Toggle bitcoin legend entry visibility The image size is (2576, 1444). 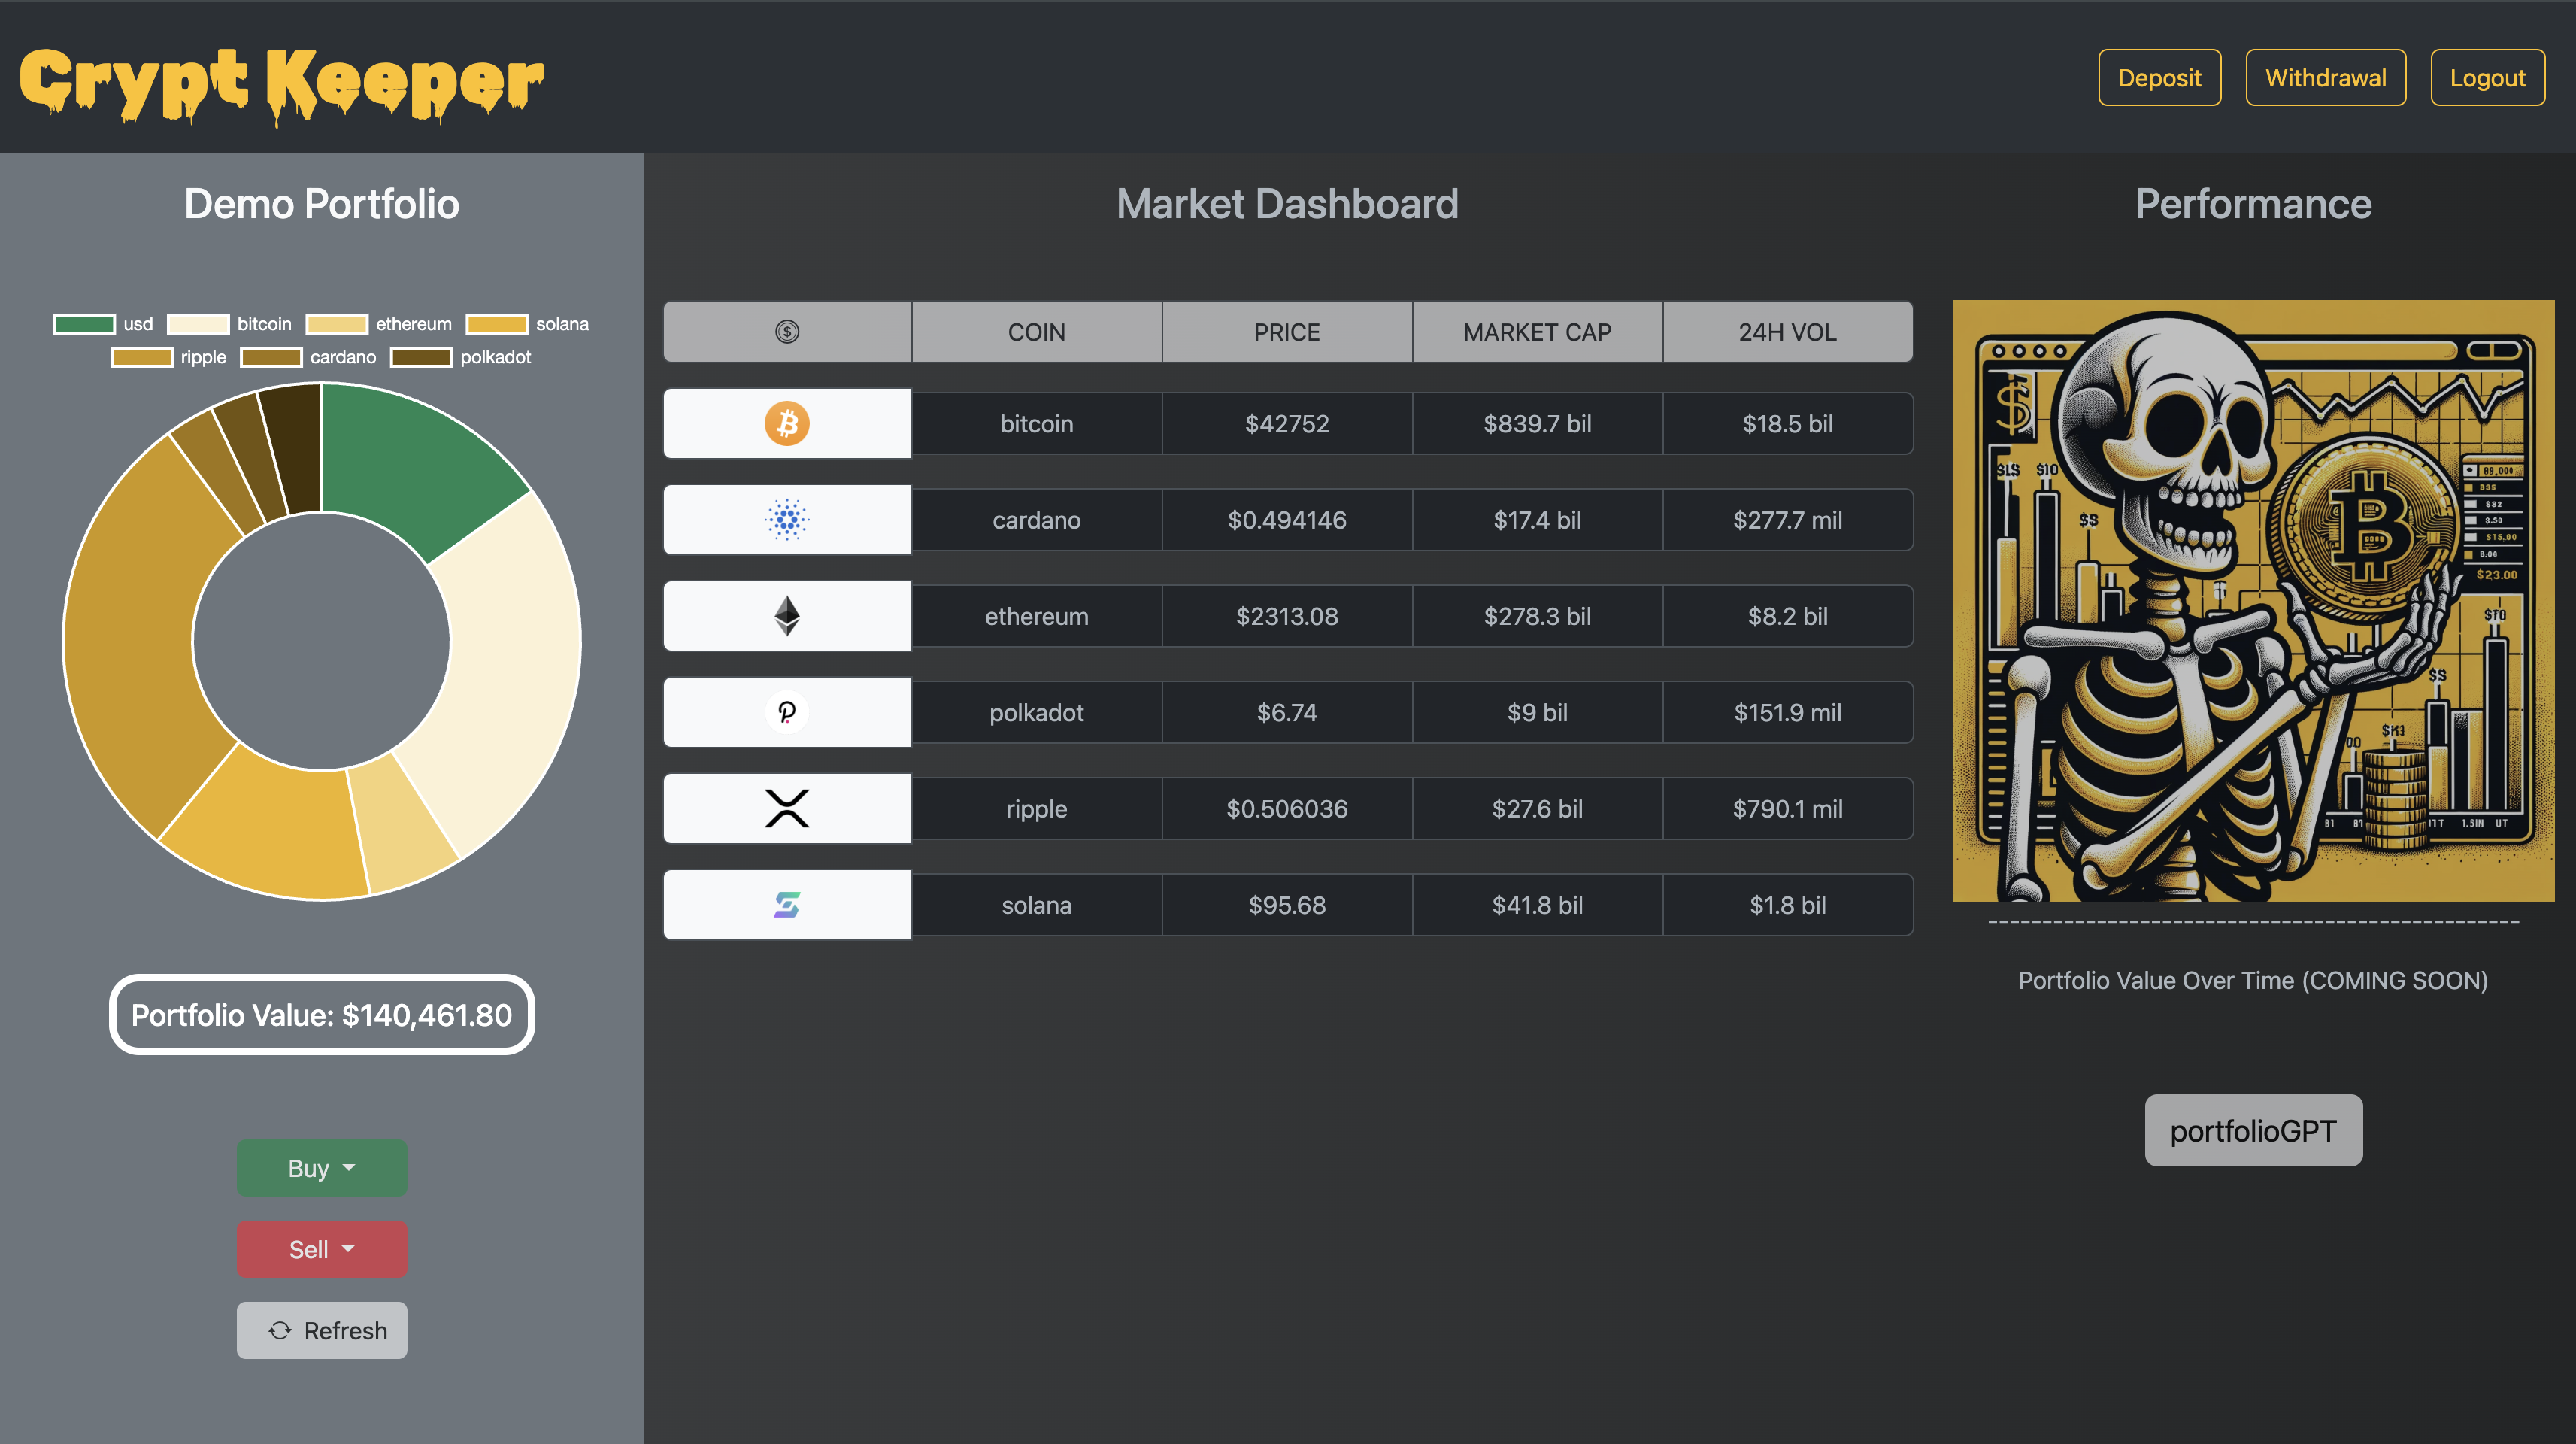click(230, 324)
